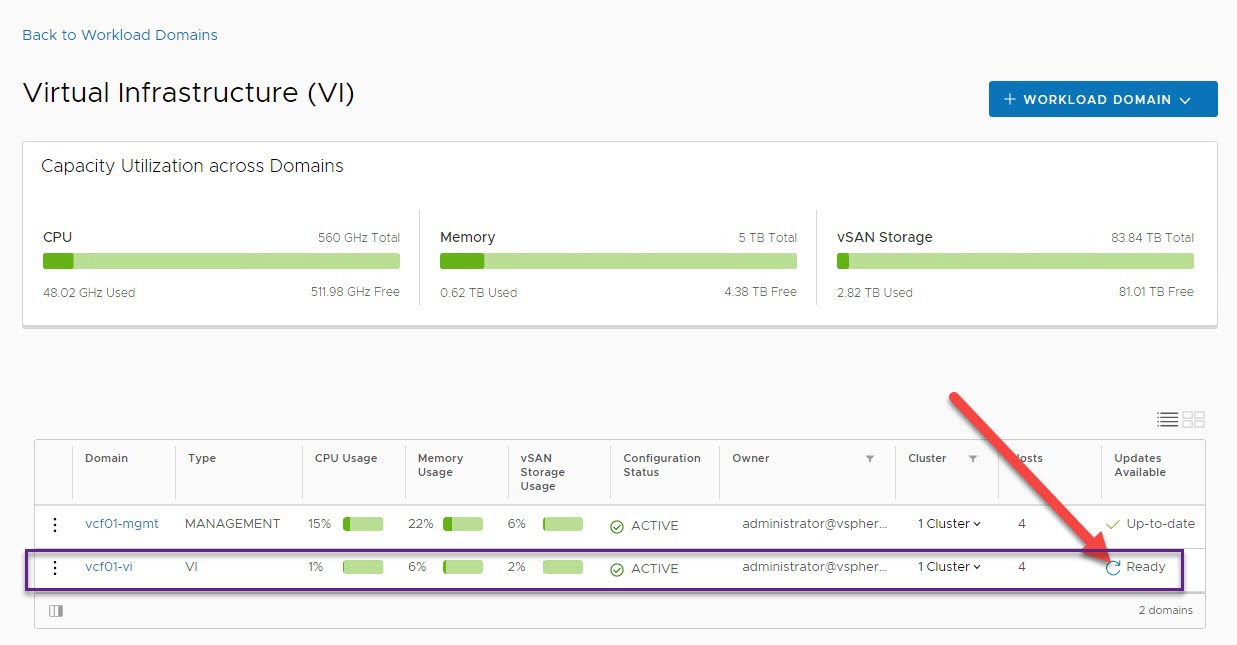Click the column picker icon in table footer

56,611
